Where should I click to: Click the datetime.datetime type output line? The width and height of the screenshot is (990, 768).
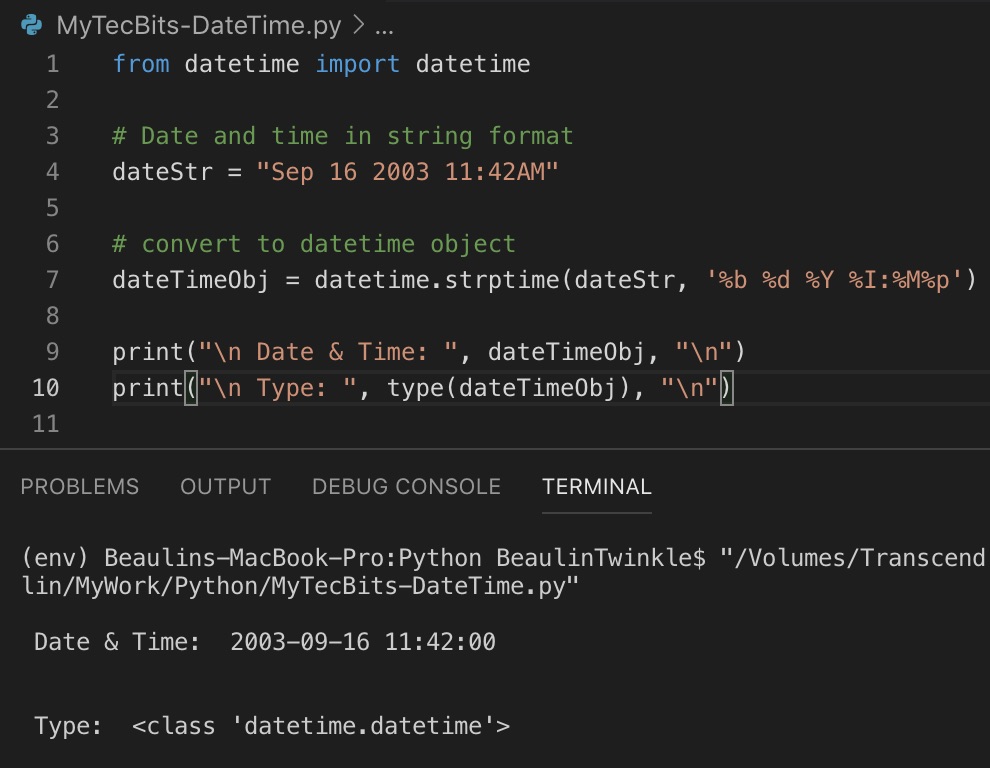pos(270,726)
